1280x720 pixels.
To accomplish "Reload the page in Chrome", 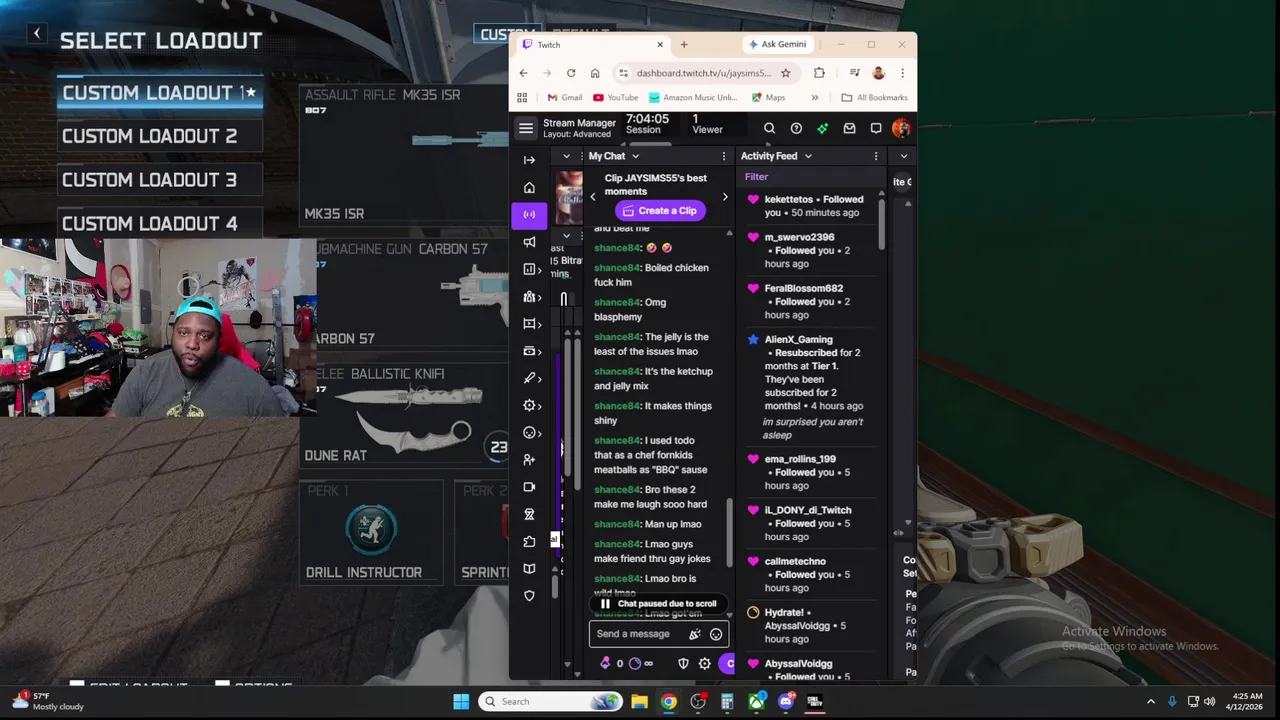I will 570,73.
